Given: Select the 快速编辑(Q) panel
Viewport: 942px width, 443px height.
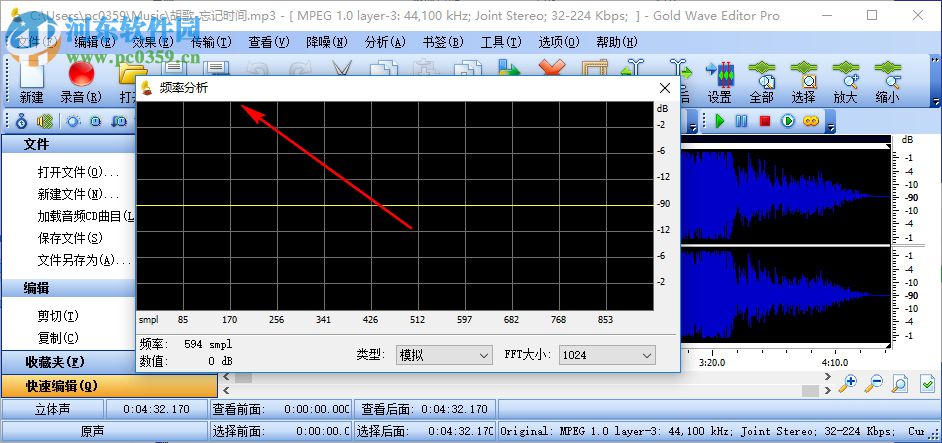Looking at the screenshot, I should coord(109,385).
